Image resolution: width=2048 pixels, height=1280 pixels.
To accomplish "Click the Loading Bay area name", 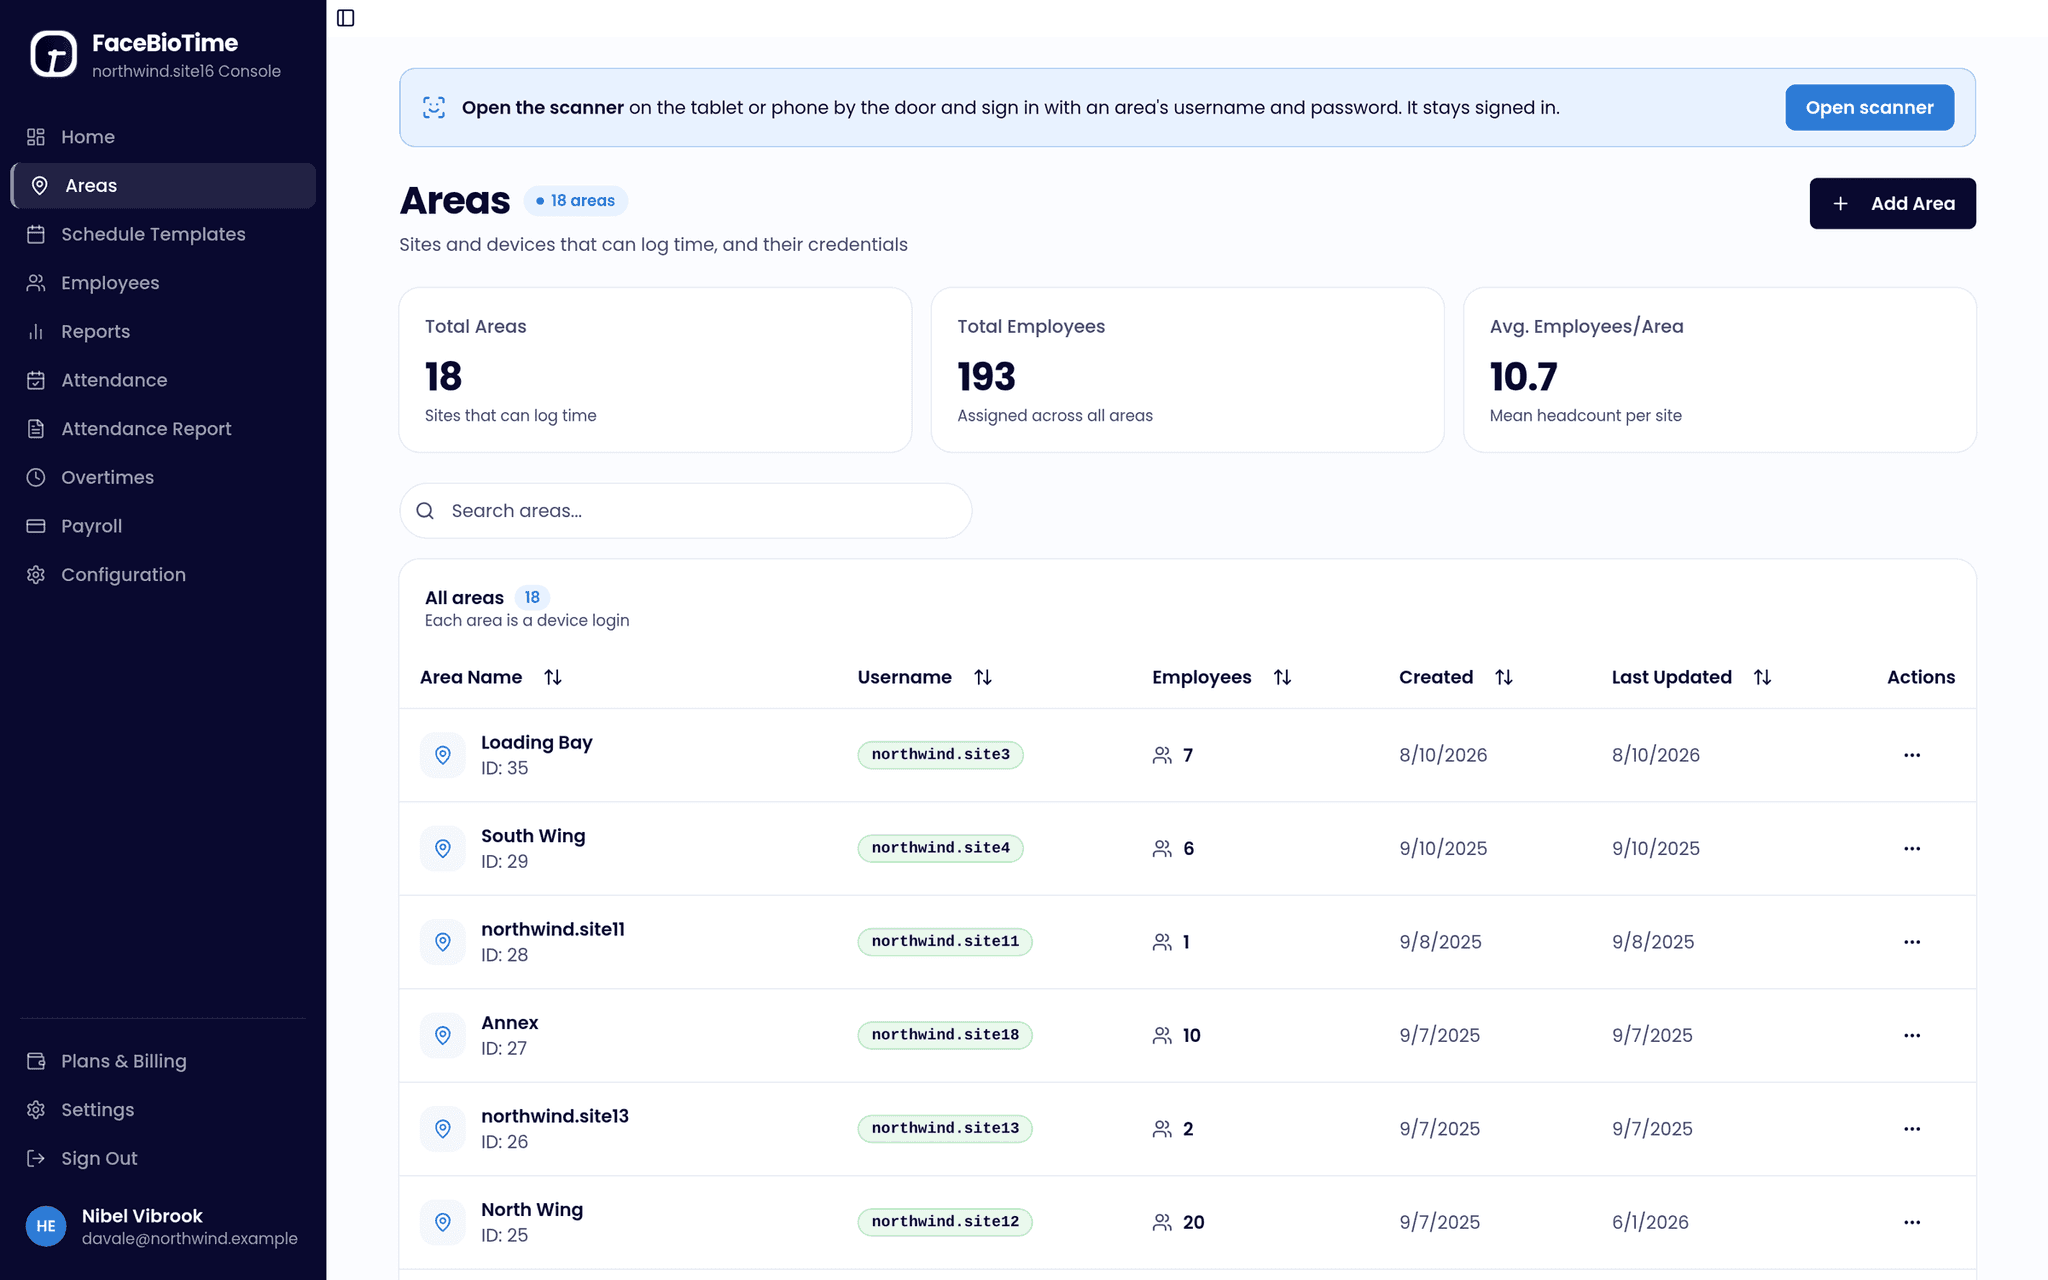I will tap(536, 742).
